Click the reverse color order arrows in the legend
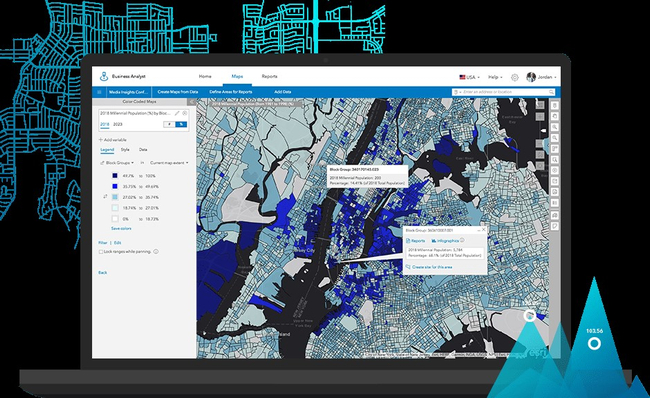This screenshot has height=398, width=650. [105, 197]
